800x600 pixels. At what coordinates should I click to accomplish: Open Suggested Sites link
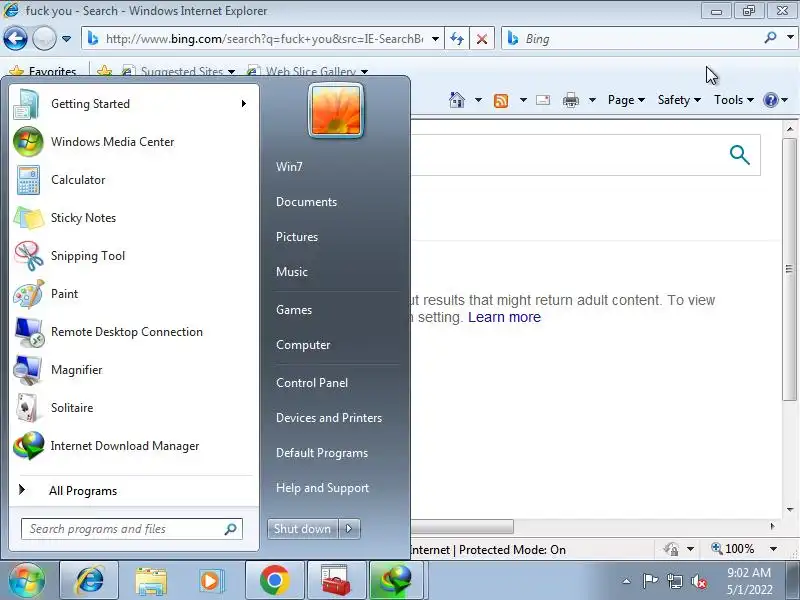tap(178, 71)
